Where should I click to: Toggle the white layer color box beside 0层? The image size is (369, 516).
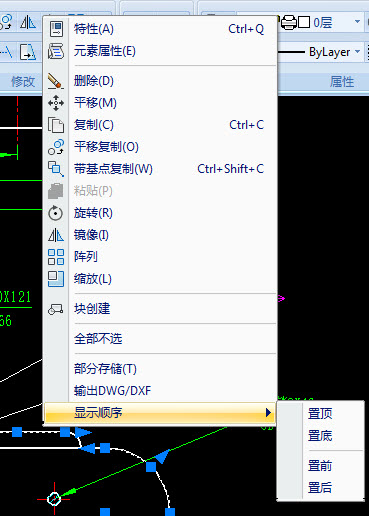pos(304,22)
